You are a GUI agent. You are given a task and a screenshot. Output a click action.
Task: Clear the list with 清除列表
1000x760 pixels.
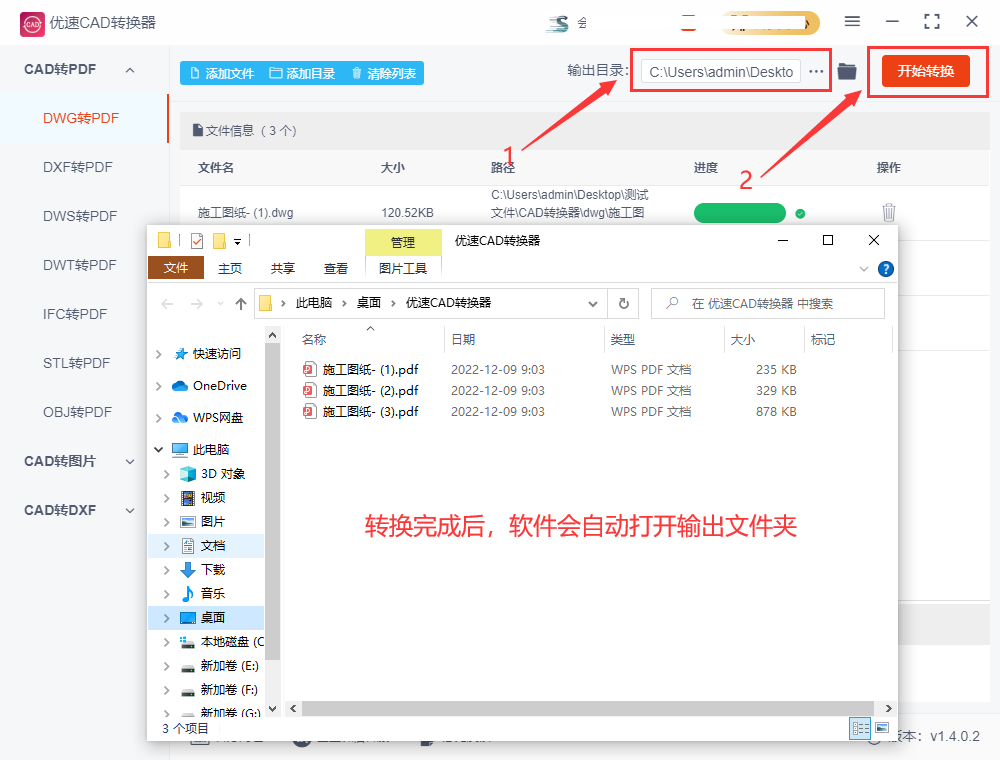(383, 73)
